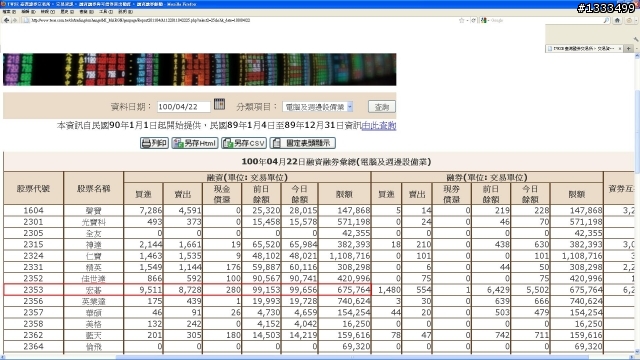Image resolution: width=640 pixels, height=360 pixels.
Task: Click stock code 2362
Action: [x=33, y=335]
